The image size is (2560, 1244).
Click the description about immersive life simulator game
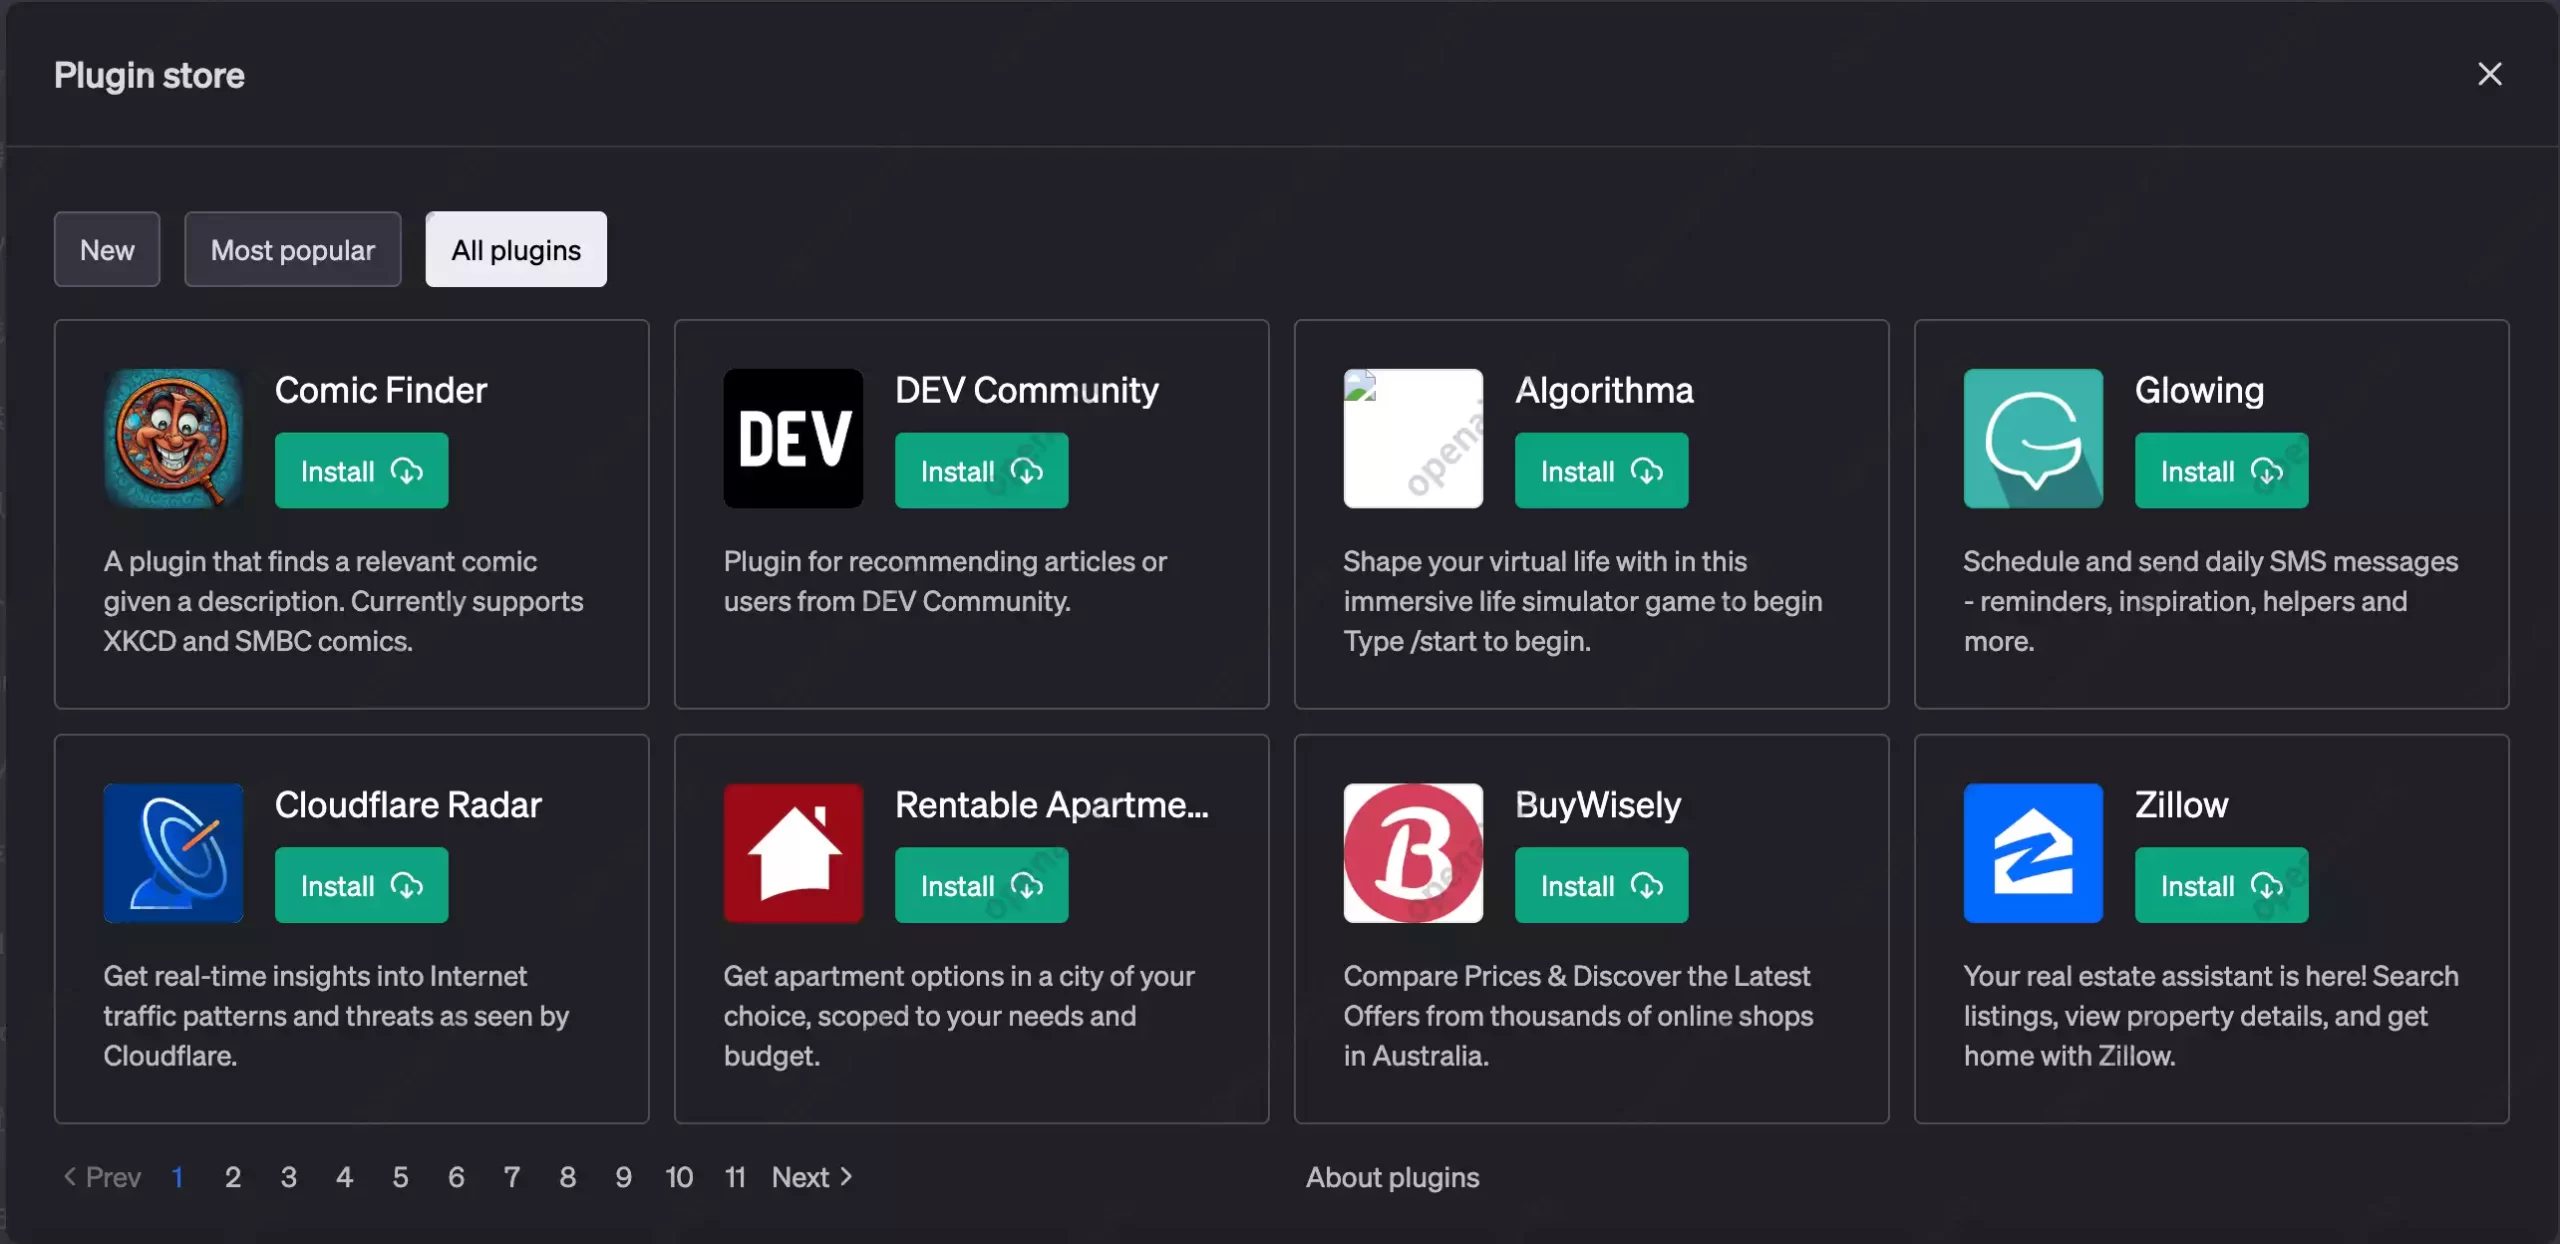(x=1583, y=601)
